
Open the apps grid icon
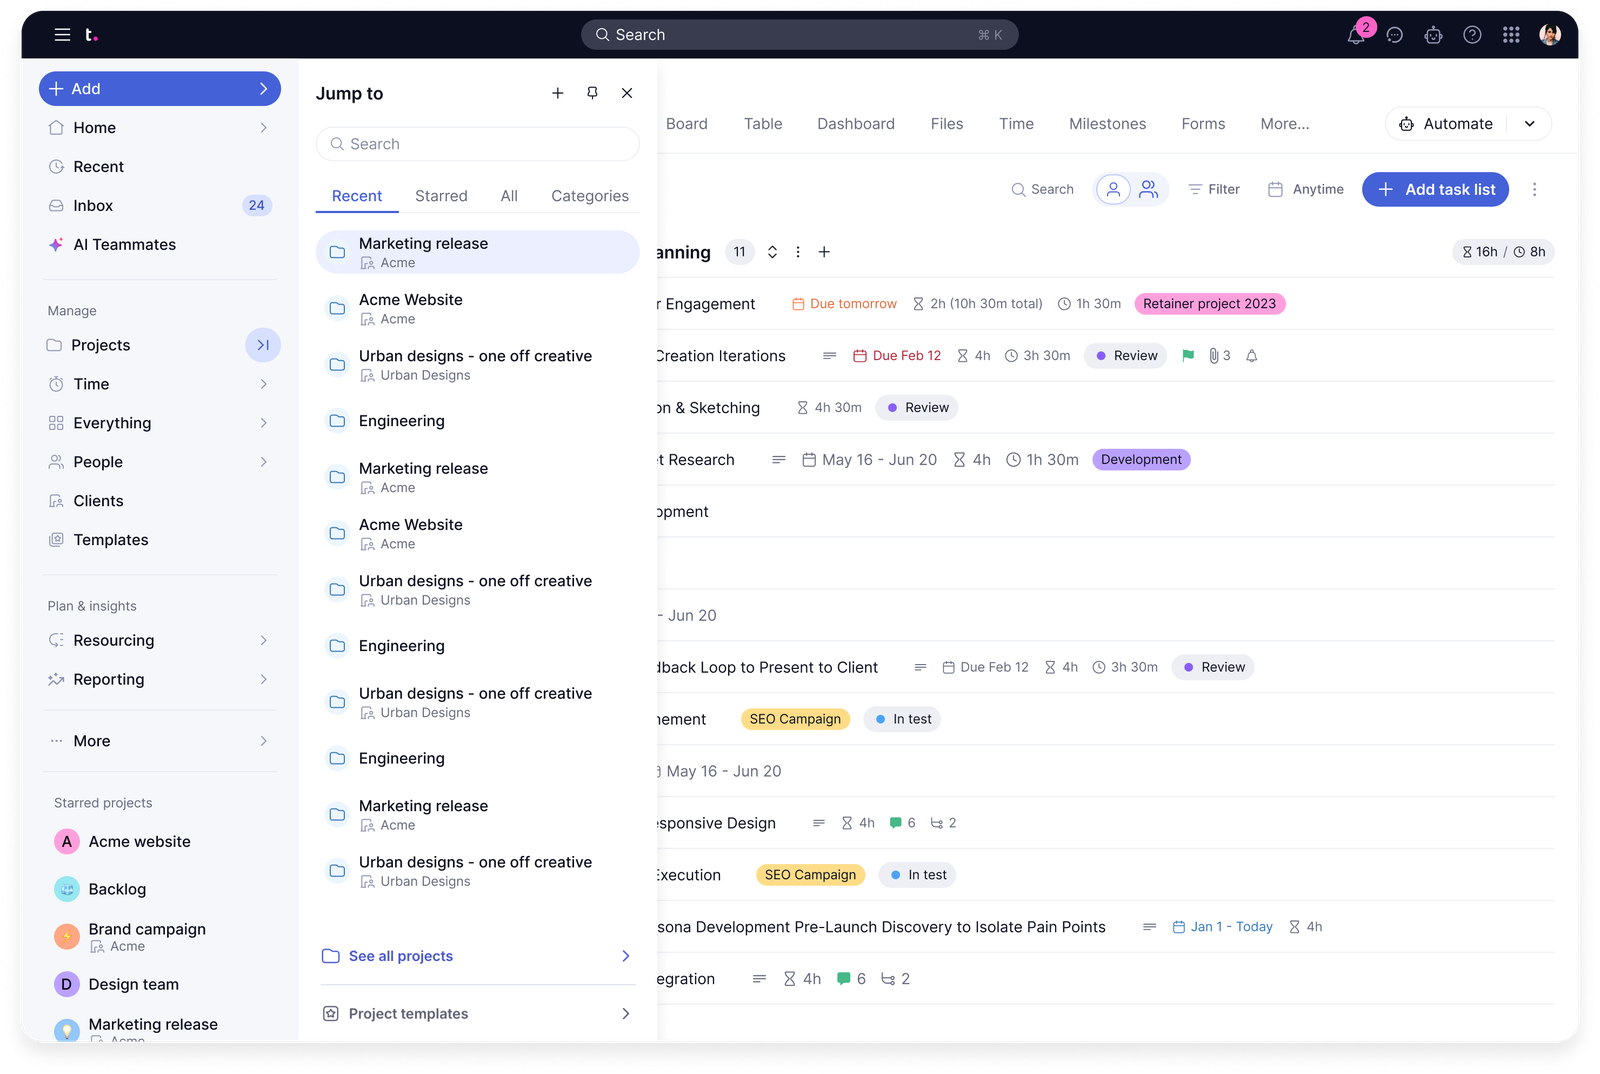[x=1511, y=35]
